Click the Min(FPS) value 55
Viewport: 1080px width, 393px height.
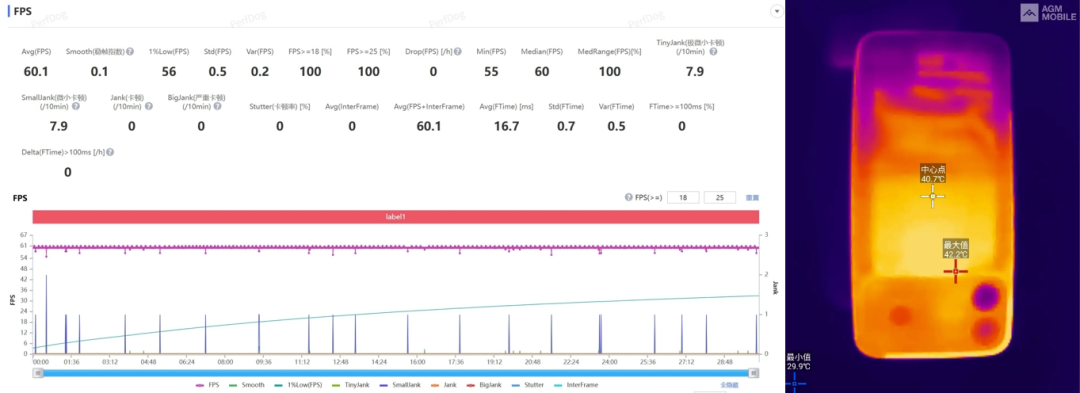[x=491, y=71]
